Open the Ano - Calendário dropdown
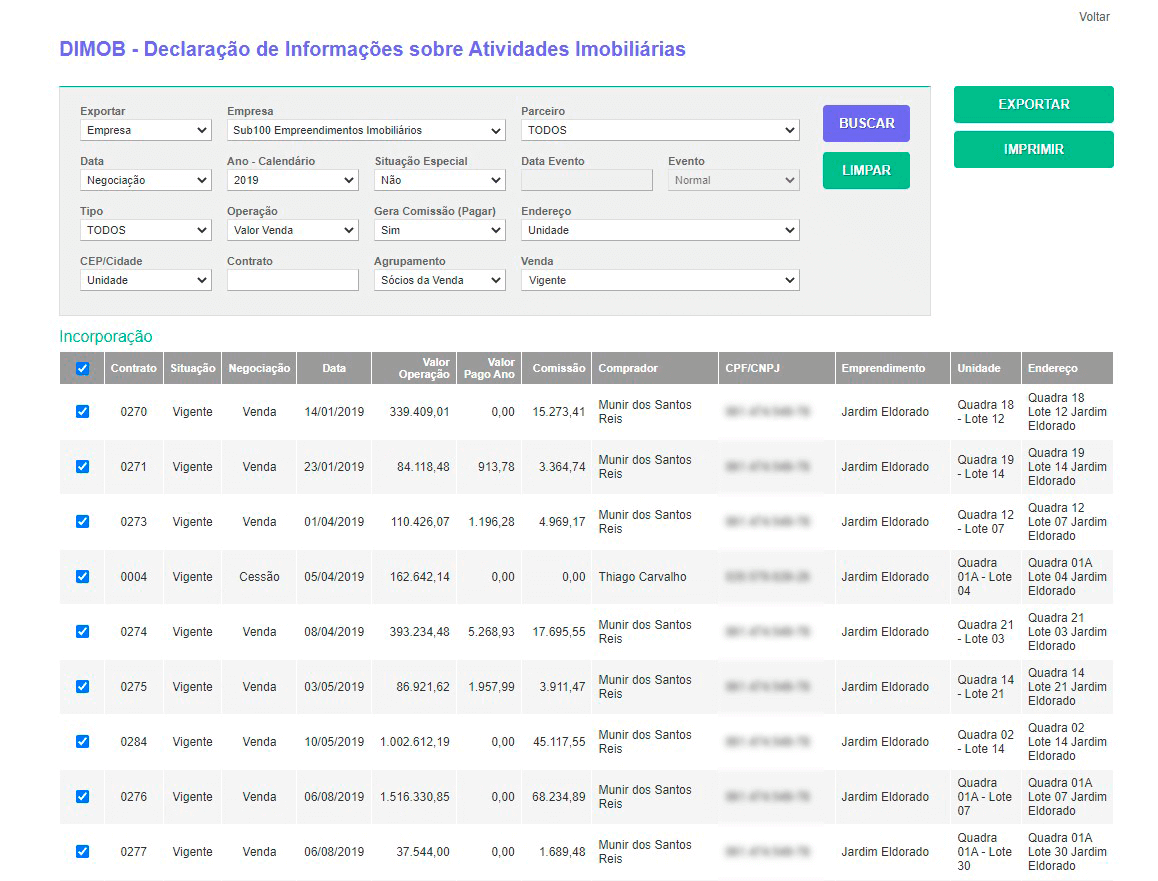Screen dimensions: 1158x881 pos(292,180)
